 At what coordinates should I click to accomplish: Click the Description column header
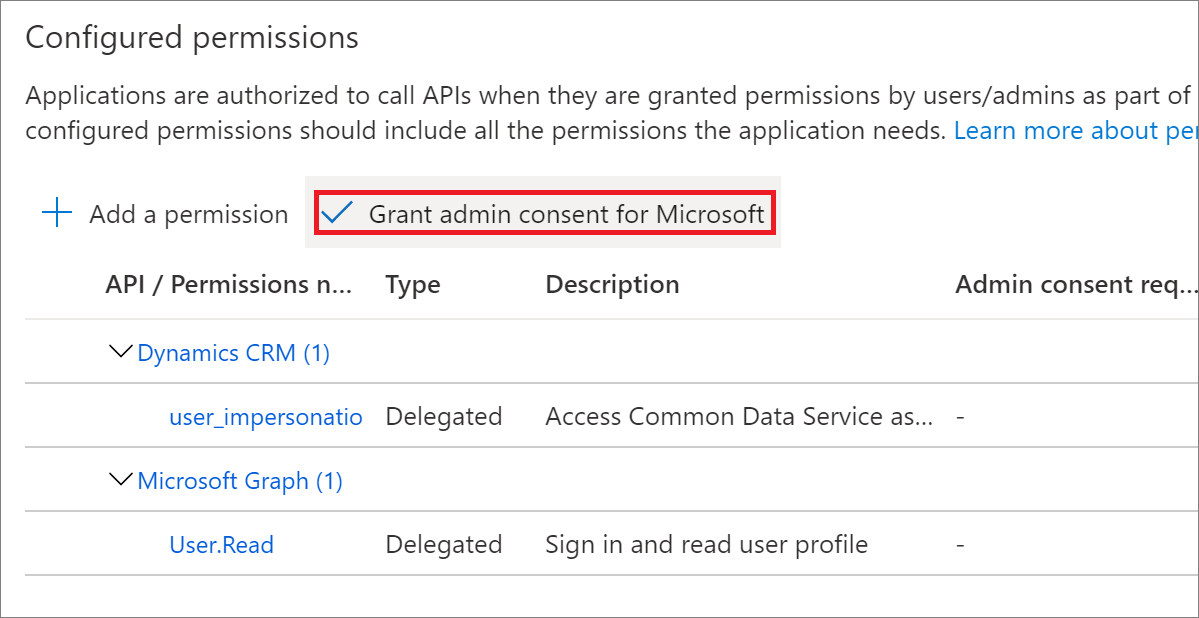point(612,285)
